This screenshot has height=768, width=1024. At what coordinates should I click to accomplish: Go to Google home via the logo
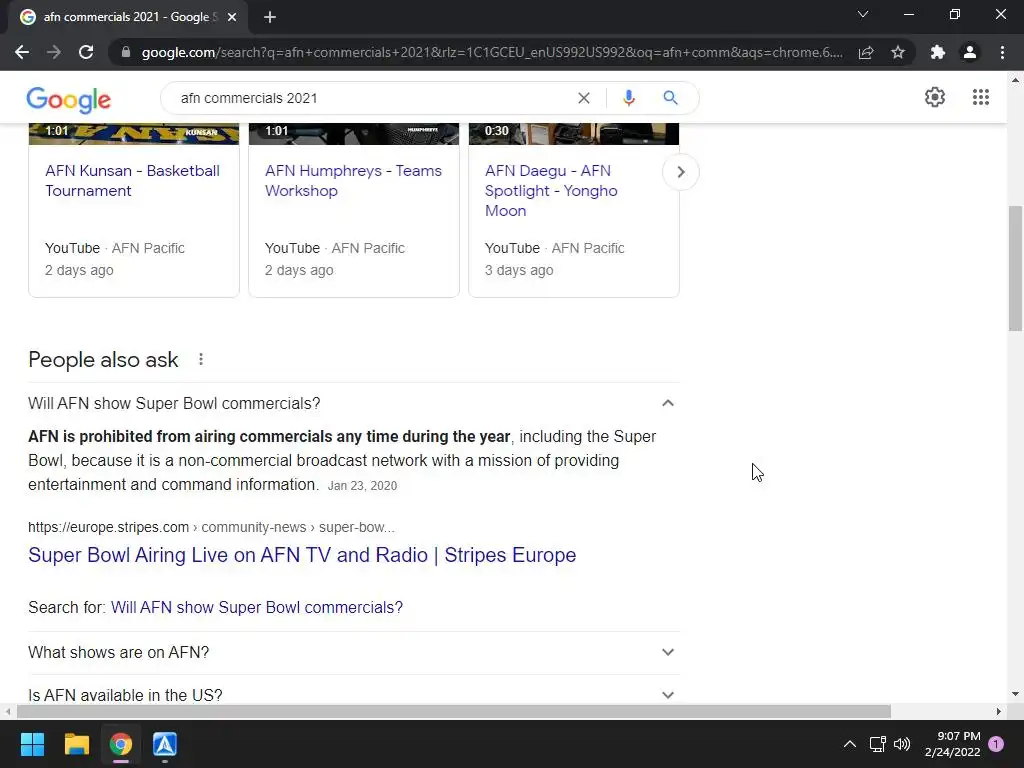point(69,99)
